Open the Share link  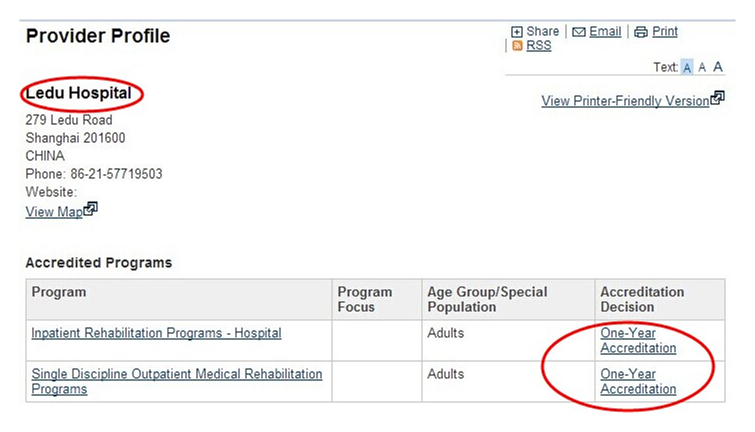pos(543,32)
